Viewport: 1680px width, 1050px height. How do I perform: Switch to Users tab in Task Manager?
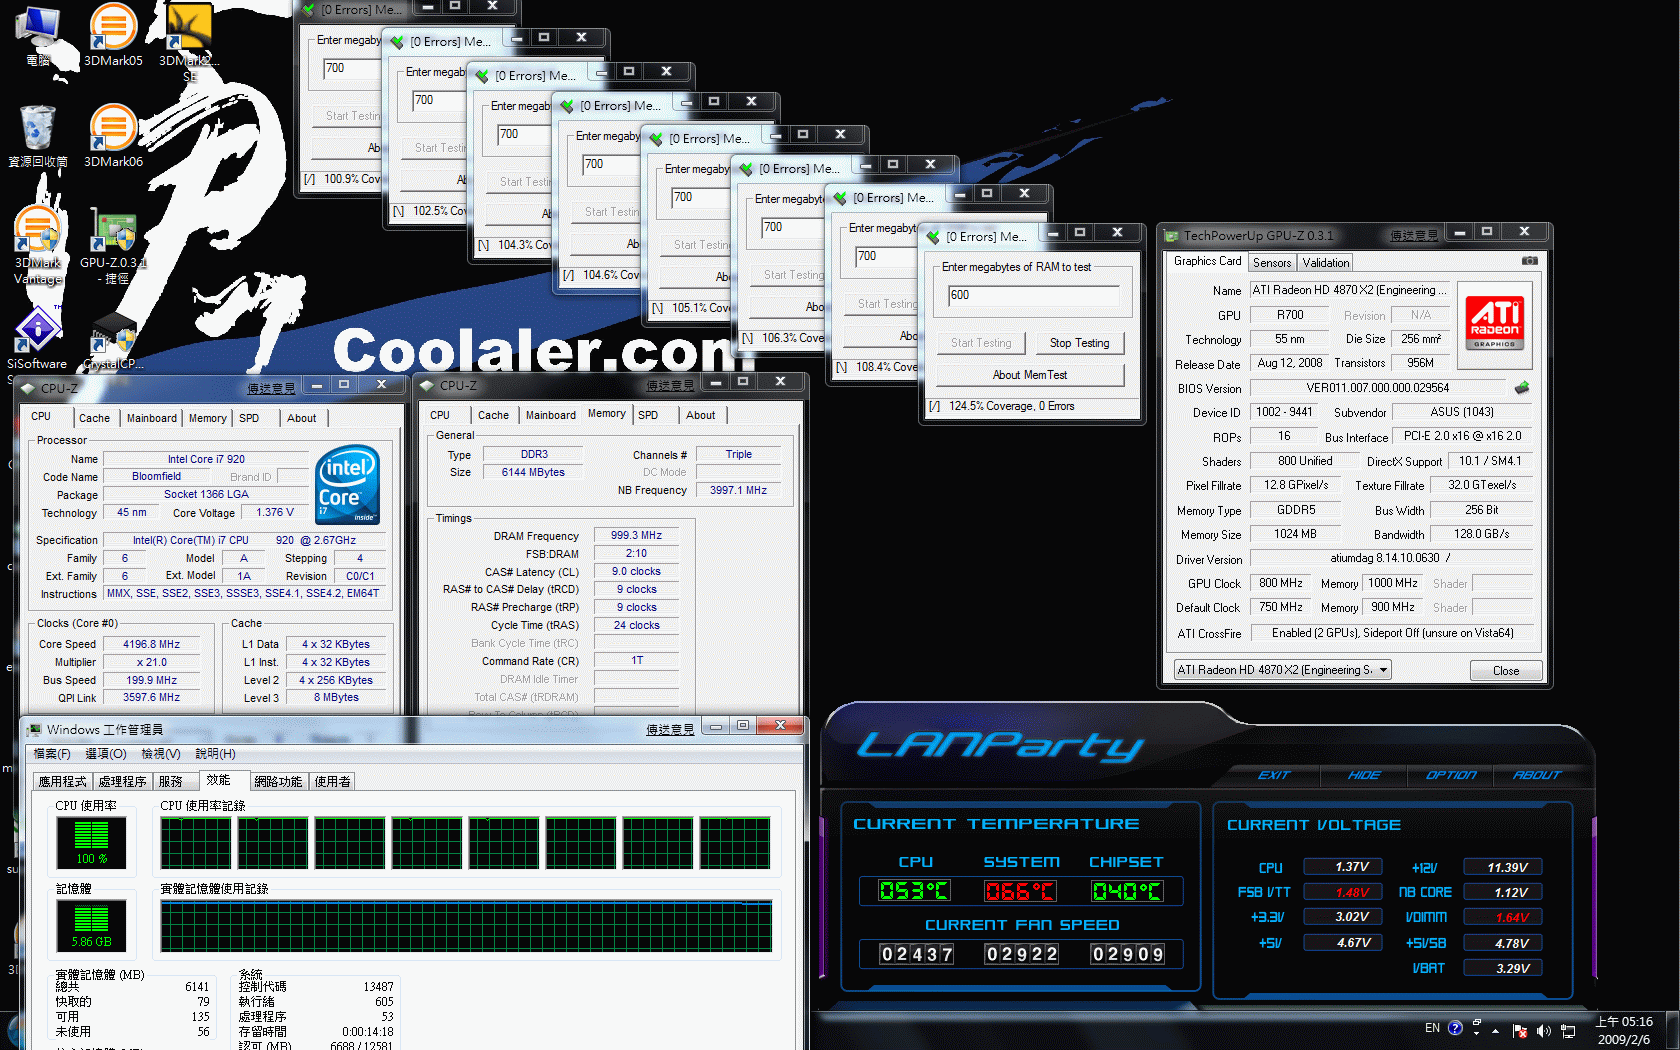click(333, 782)
